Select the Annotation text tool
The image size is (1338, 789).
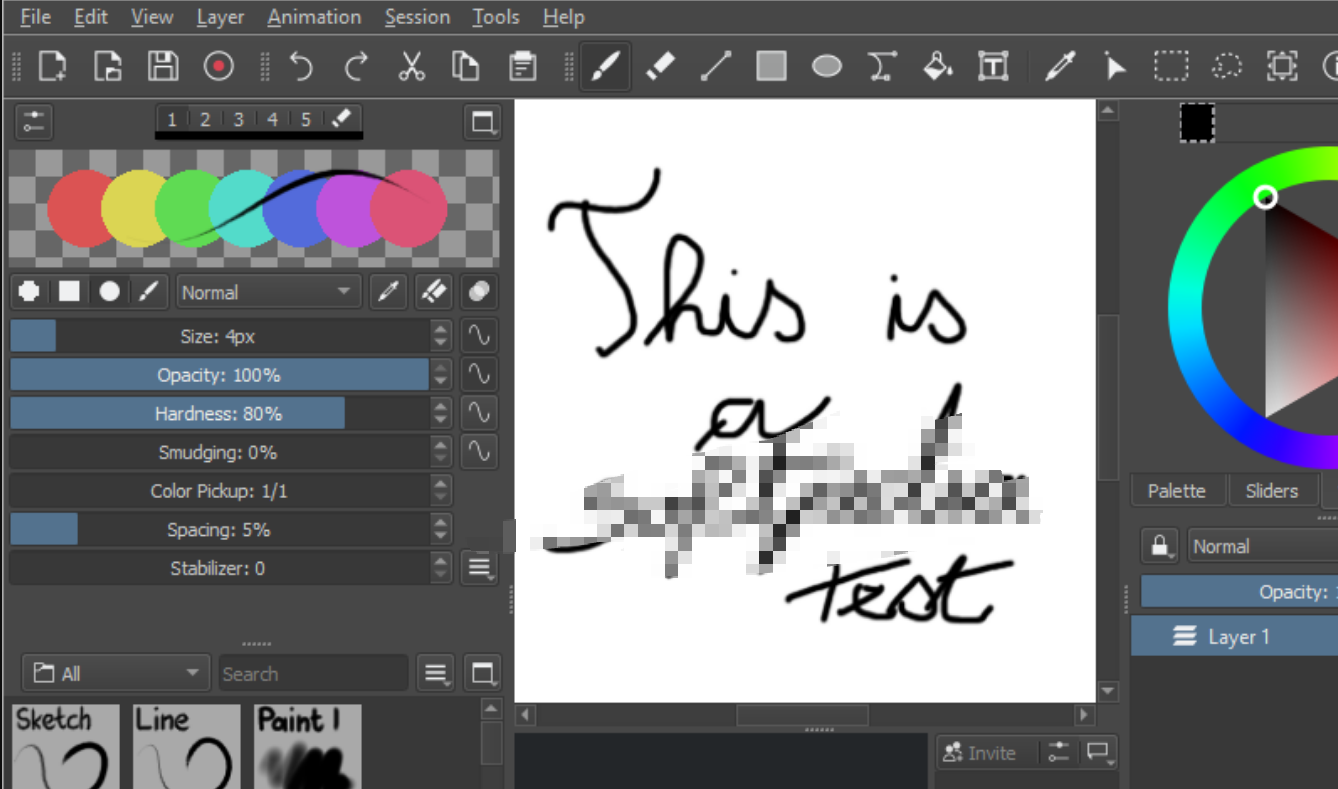(993, 66)
